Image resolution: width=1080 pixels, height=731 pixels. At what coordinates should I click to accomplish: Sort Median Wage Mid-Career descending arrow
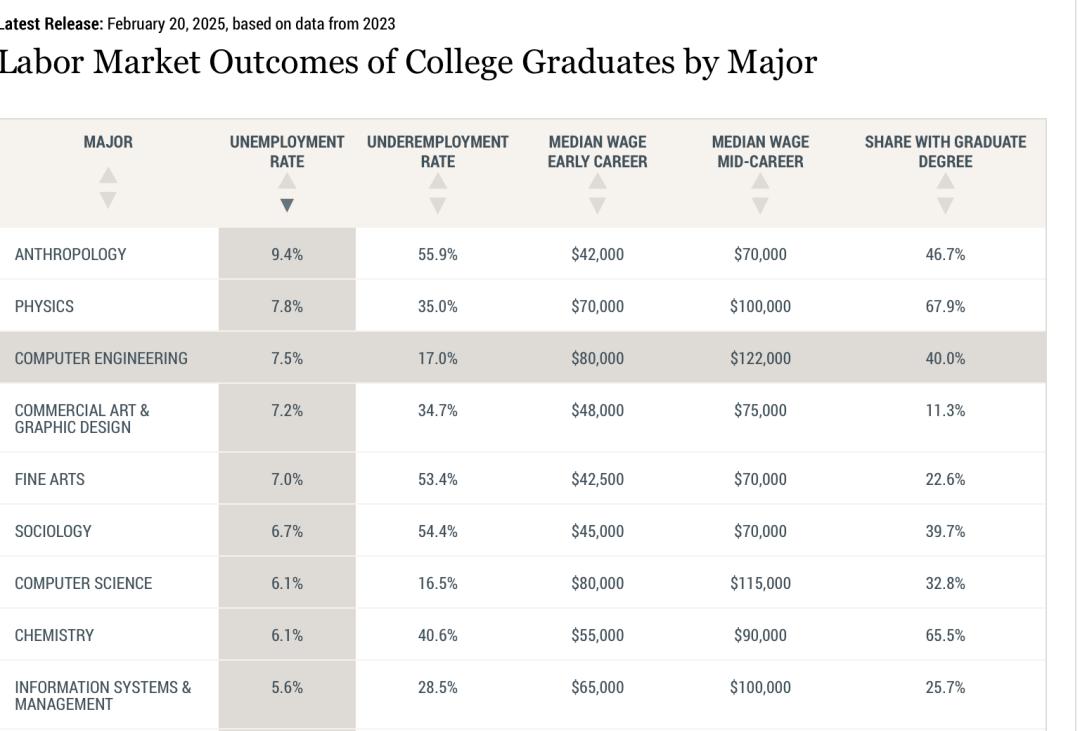(x=760, y=205)
